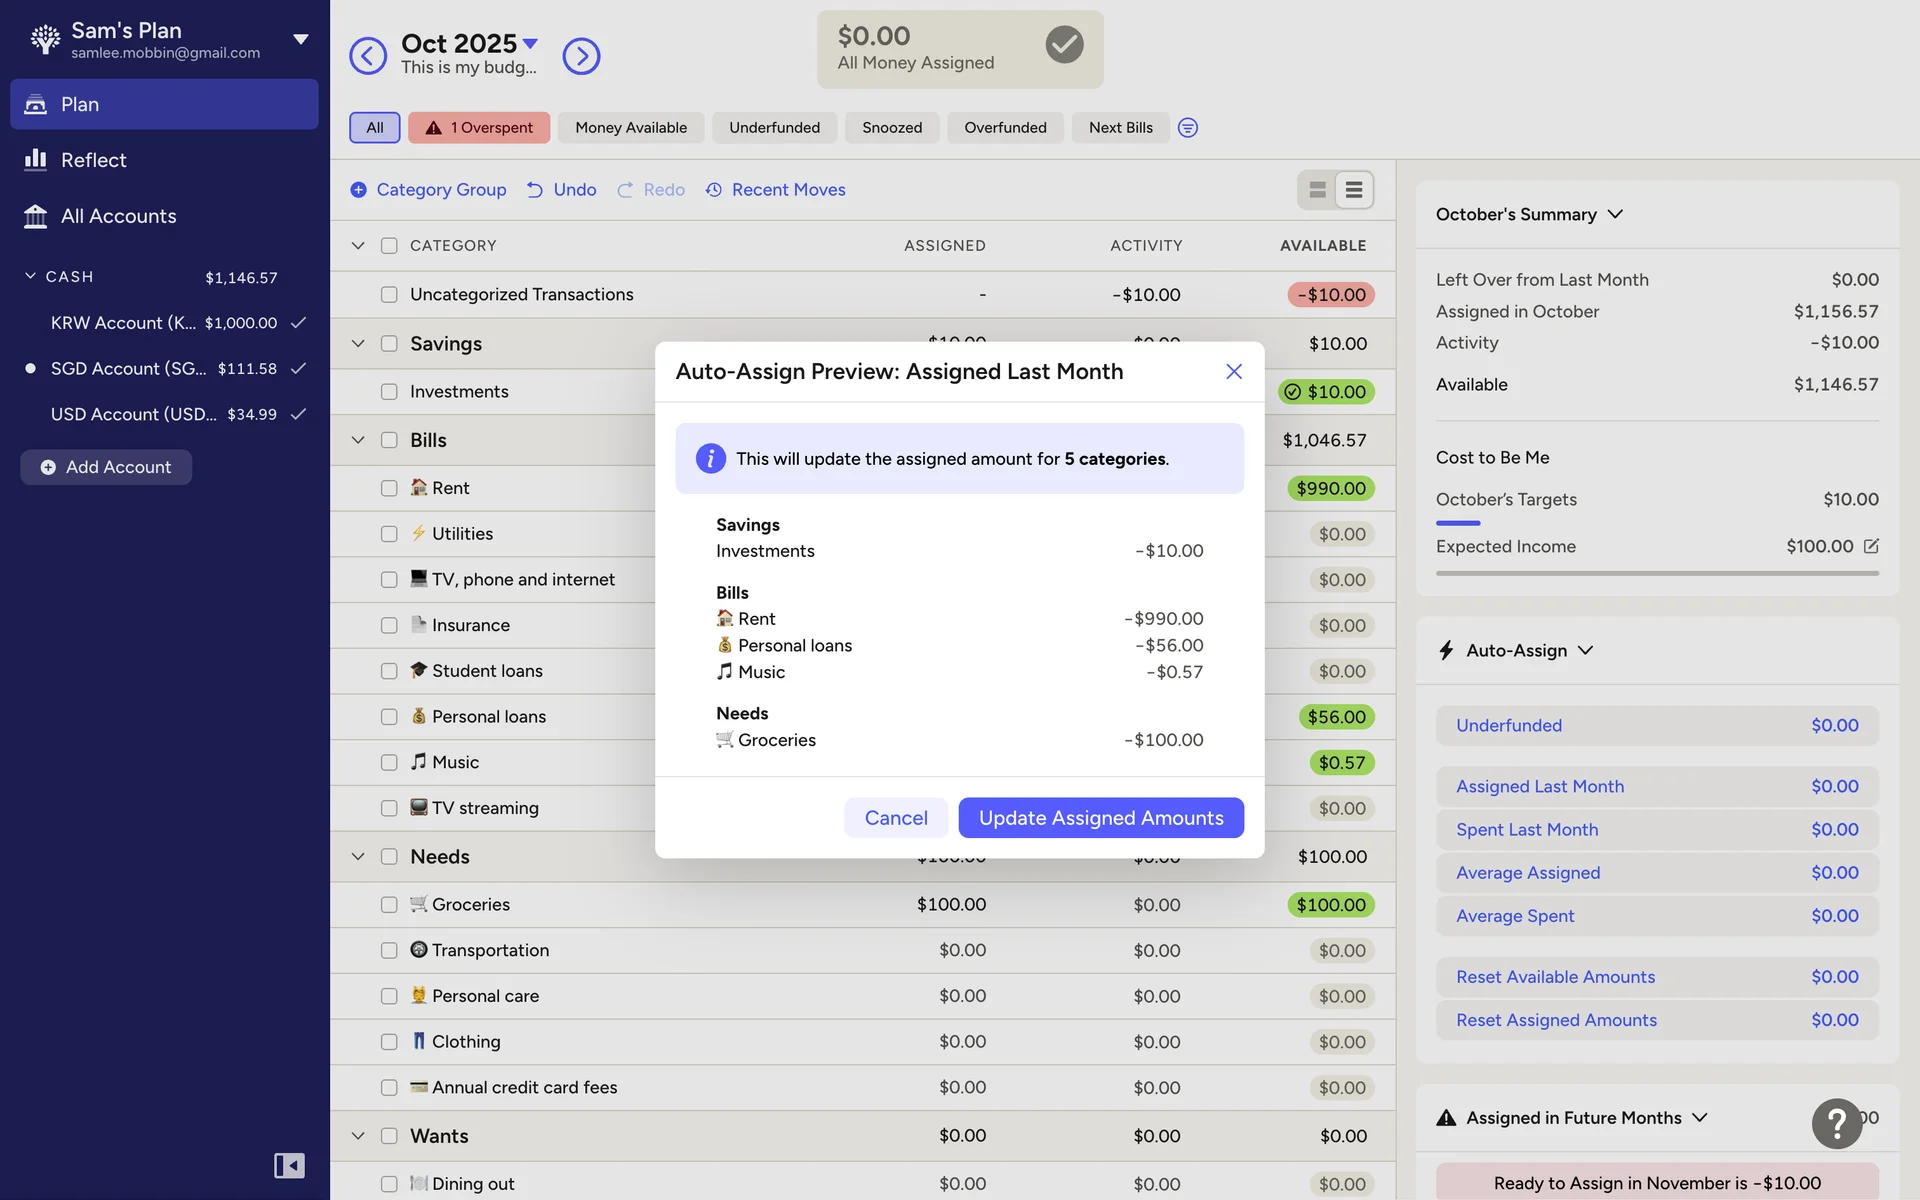Viewport: 1920px width, 1200px height.
Task: Open the Sam's Plan account dropdown
Action: click(300, 40)
